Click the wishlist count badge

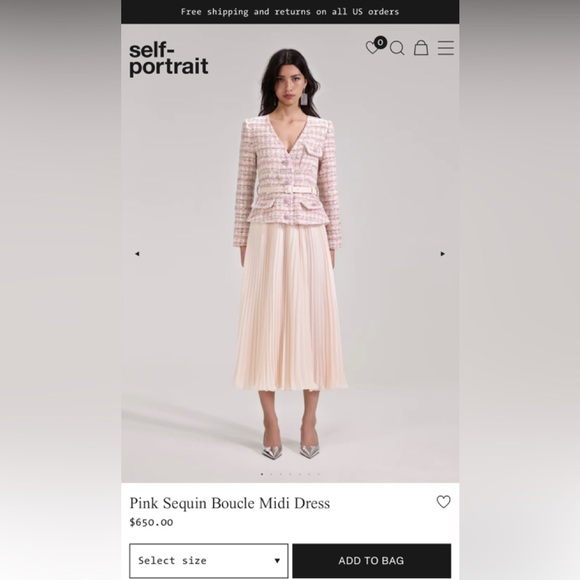[380, 43]
